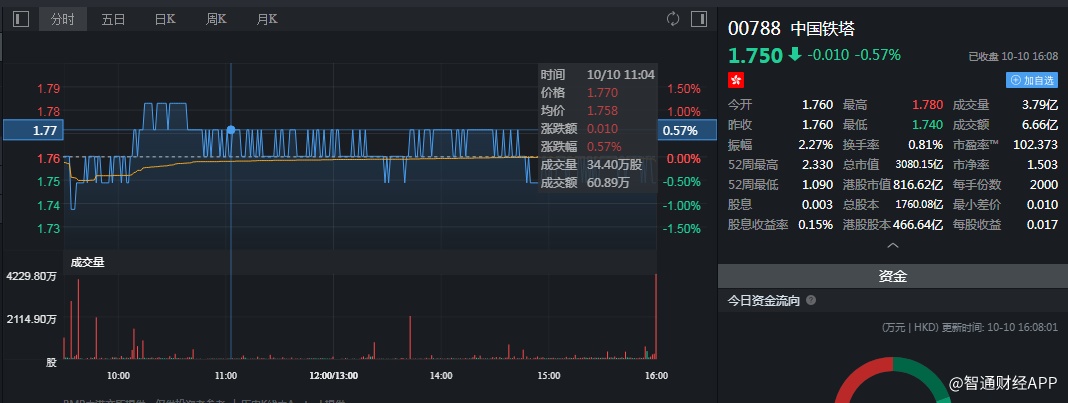Click the 换手率 value 0.81%
This screenshot has height=403, width=1068.
click(926, 144)
